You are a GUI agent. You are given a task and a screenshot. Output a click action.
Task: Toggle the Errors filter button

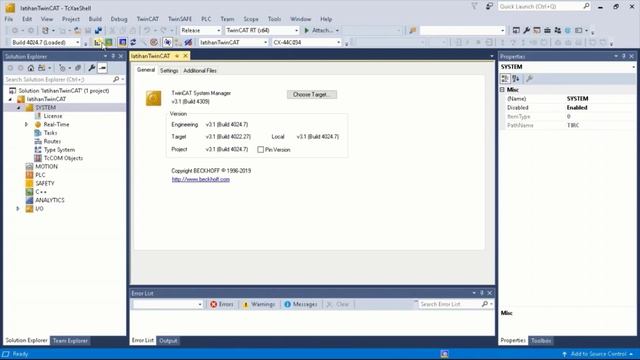tap(222, 304)
